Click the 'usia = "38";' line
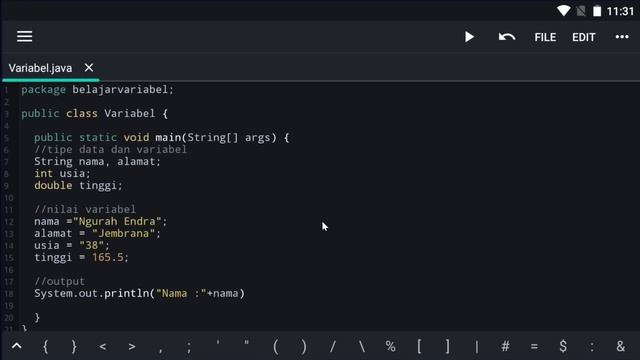The image size is (640, 360). [x=72, y=245]
